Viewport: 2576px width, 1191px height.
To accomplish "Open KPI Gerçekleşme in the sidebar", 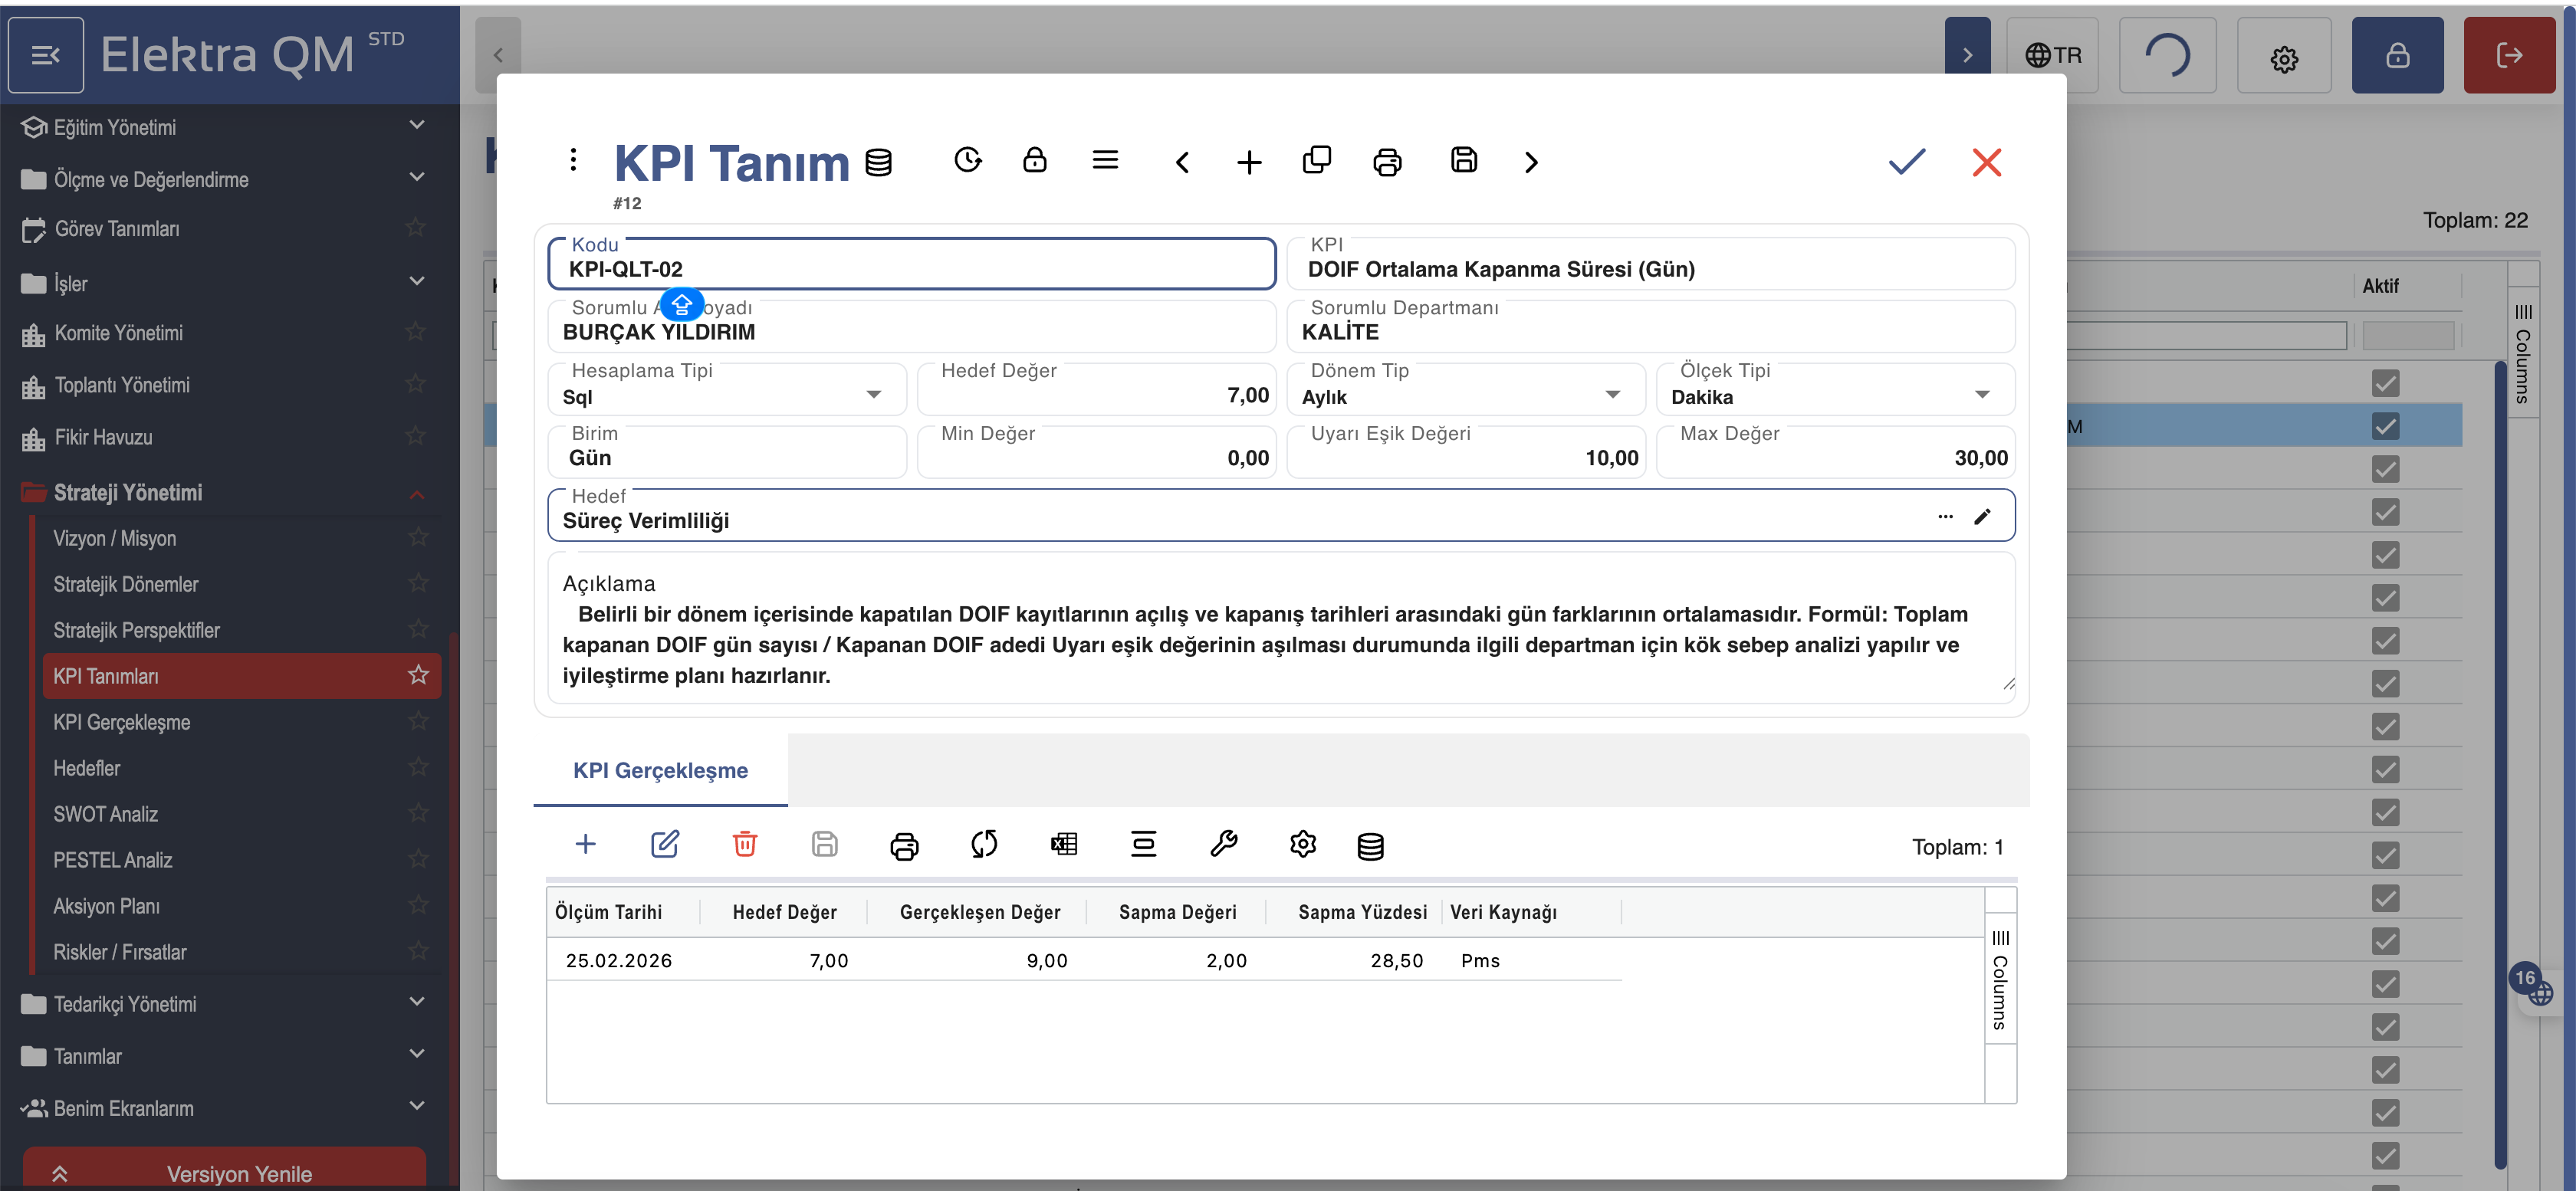I will (122, 722).
